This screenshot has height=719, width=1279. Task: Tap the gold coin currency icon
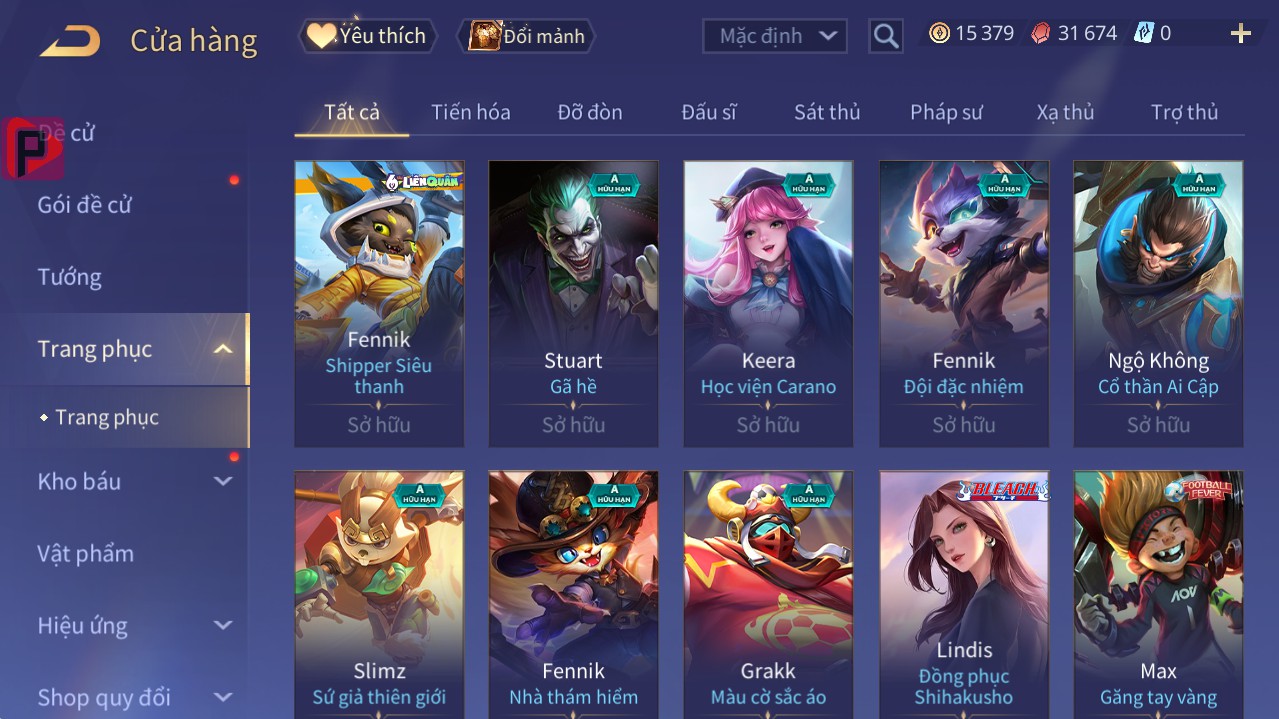(x=939, y=34)
